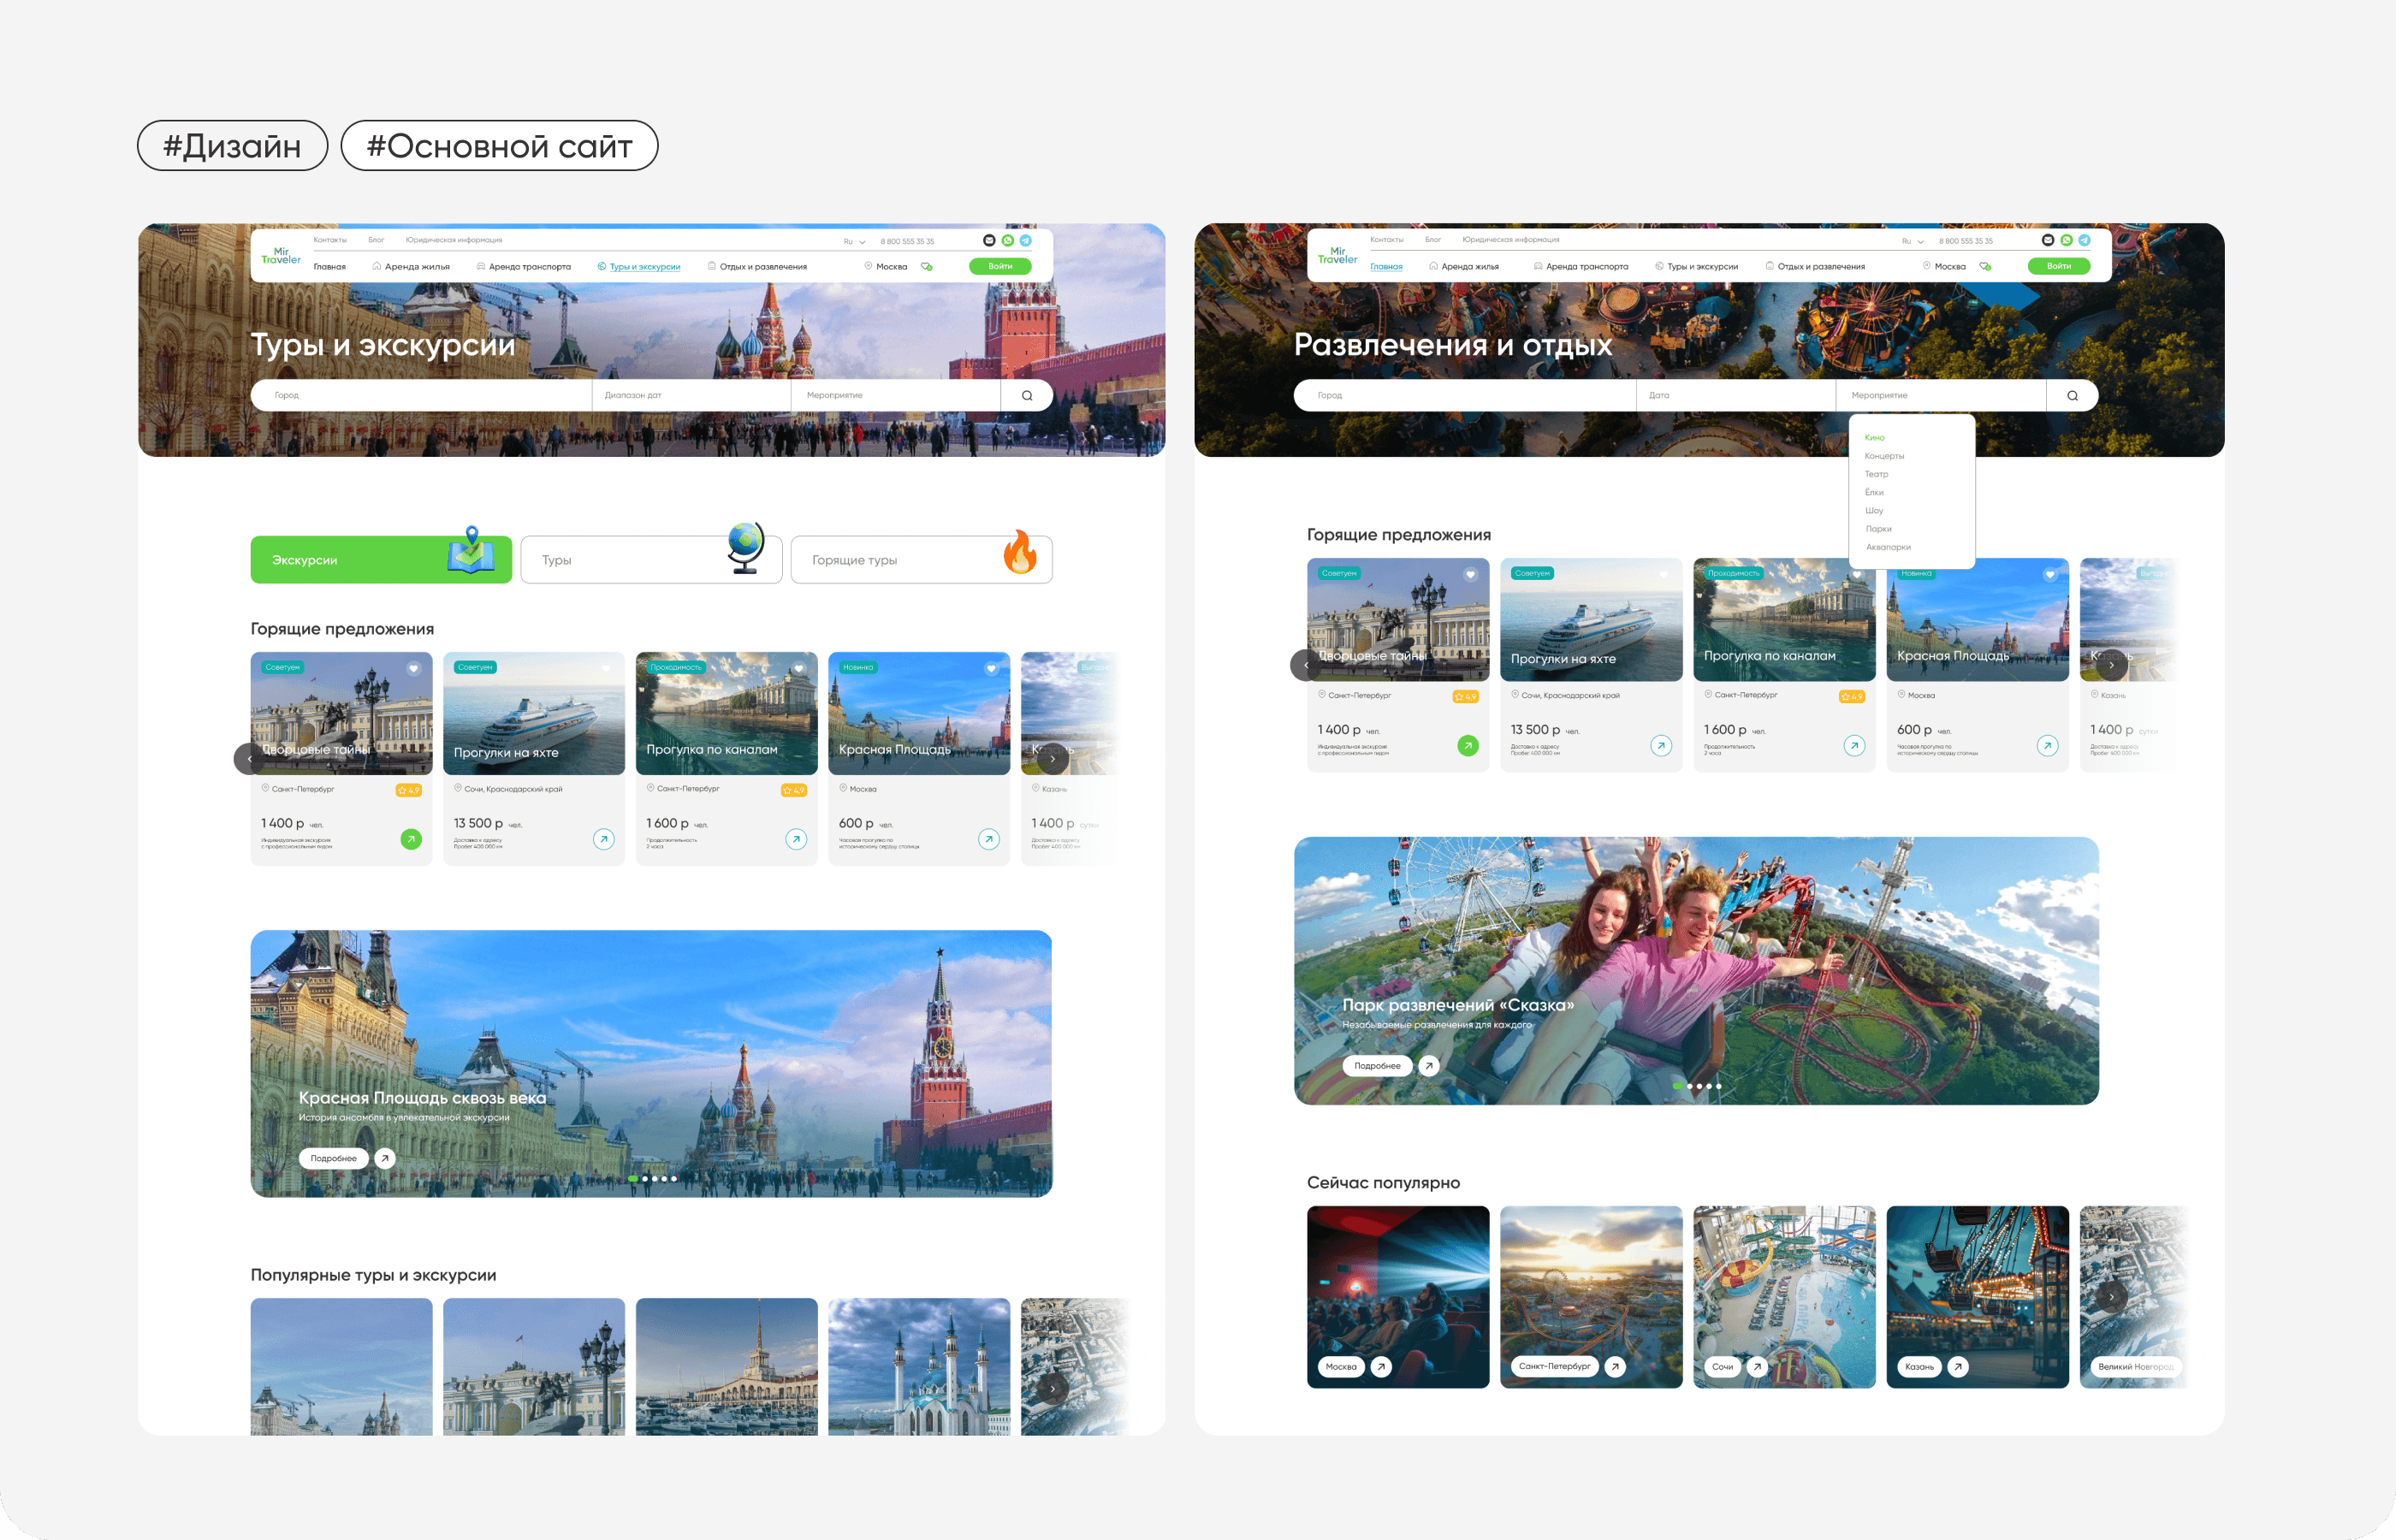Click the first slider dot on the Красная Площадь banner

pos(632,1179)
